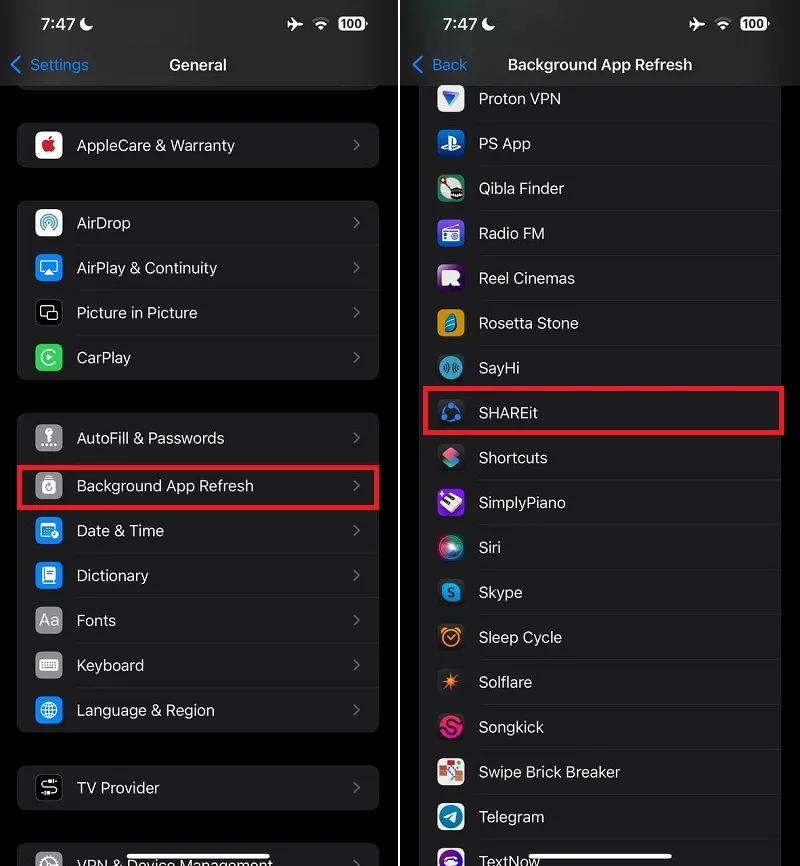The image size is (800, 866).
Task: Open the Fonts settings row
Action: click(198, 620)
